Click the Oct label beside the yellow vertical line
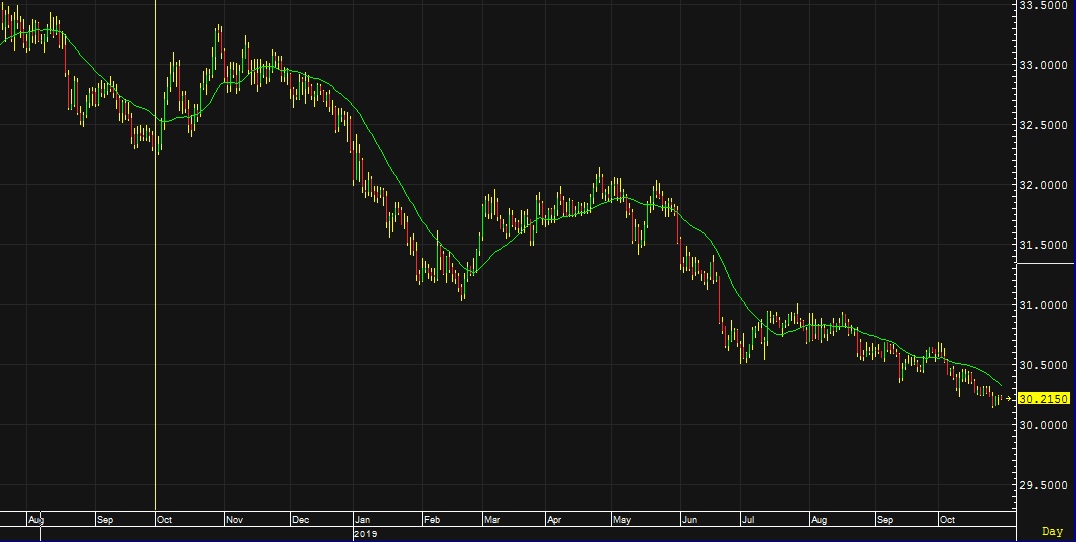The image size is (1076, 542). (164, 520)
